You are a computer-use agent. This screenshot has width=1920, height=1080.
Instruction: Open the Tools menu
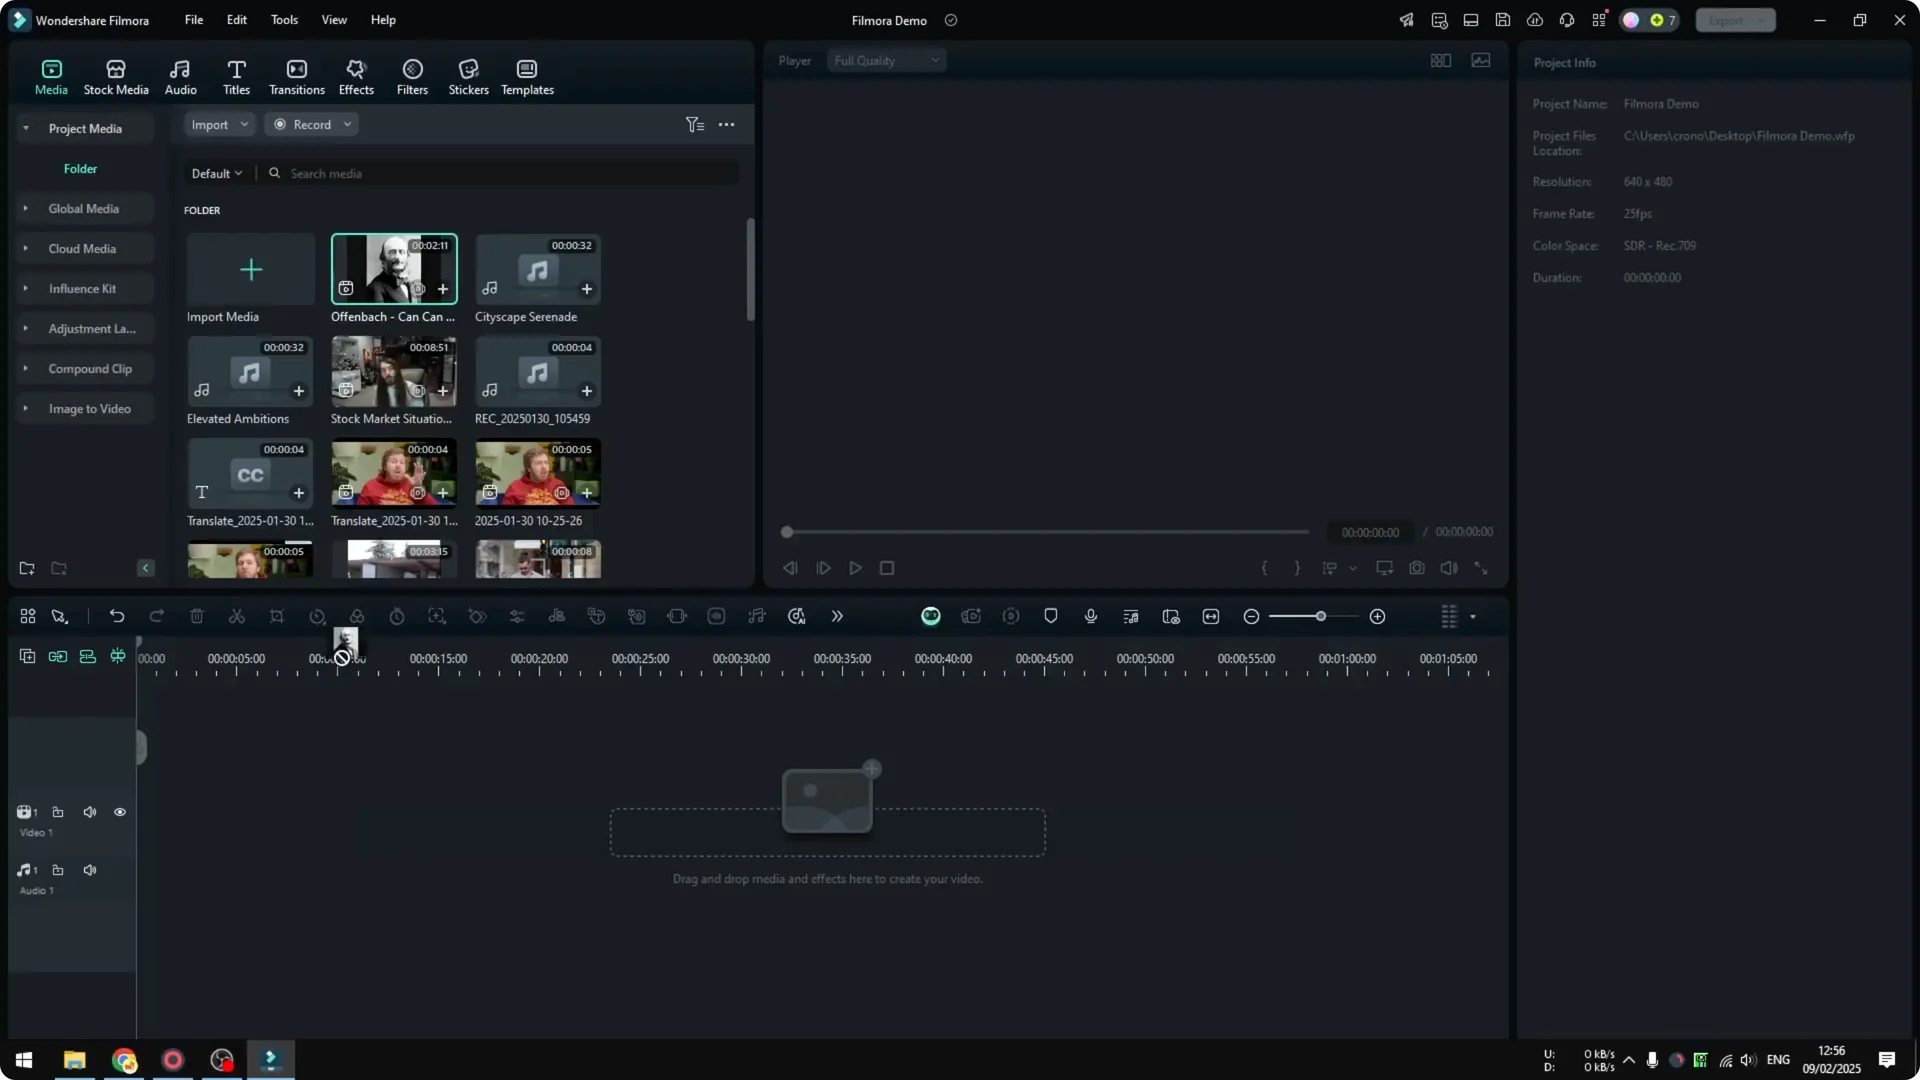(283, 20)
